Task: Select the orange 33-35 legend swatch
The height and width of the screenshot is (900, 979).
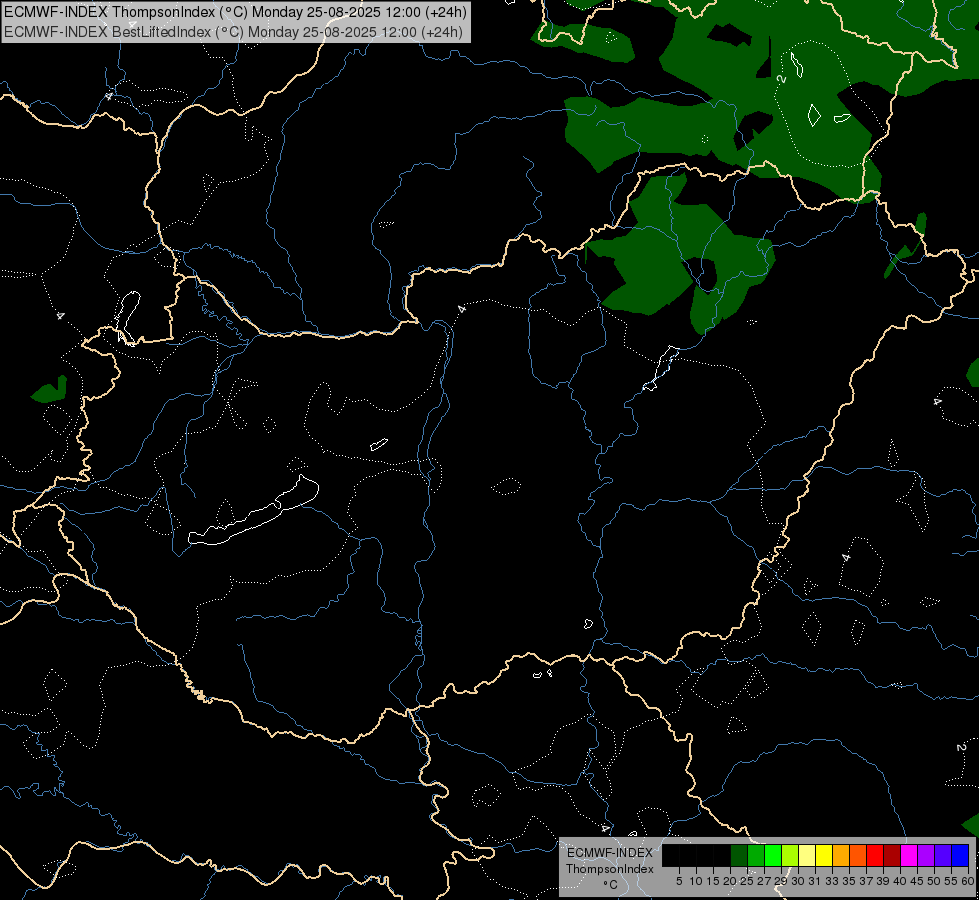Action: [841, 855]
